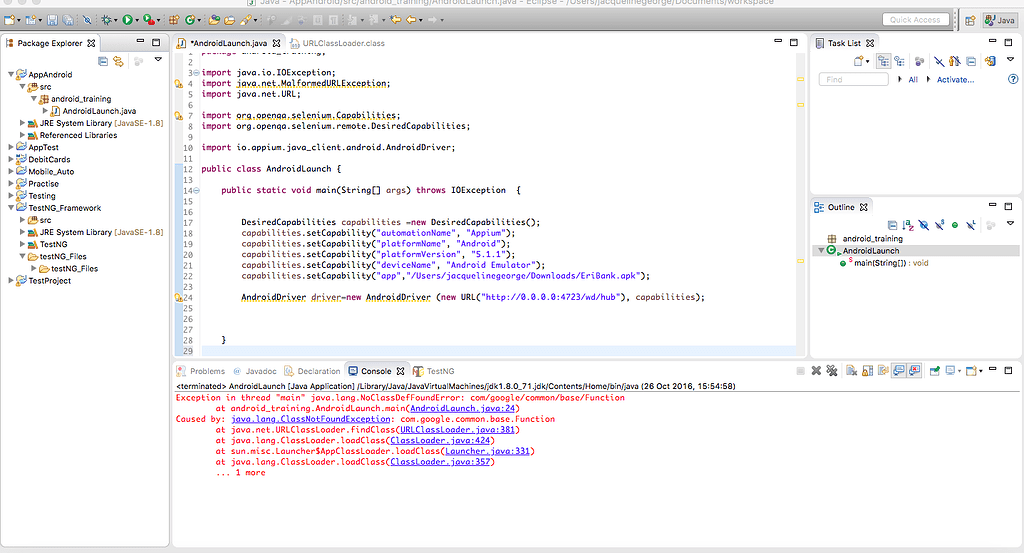Click the Save icon in main toolbar
Viewport: 1024px width, 553px height.
pyautogui.click(x=52, y=20)
